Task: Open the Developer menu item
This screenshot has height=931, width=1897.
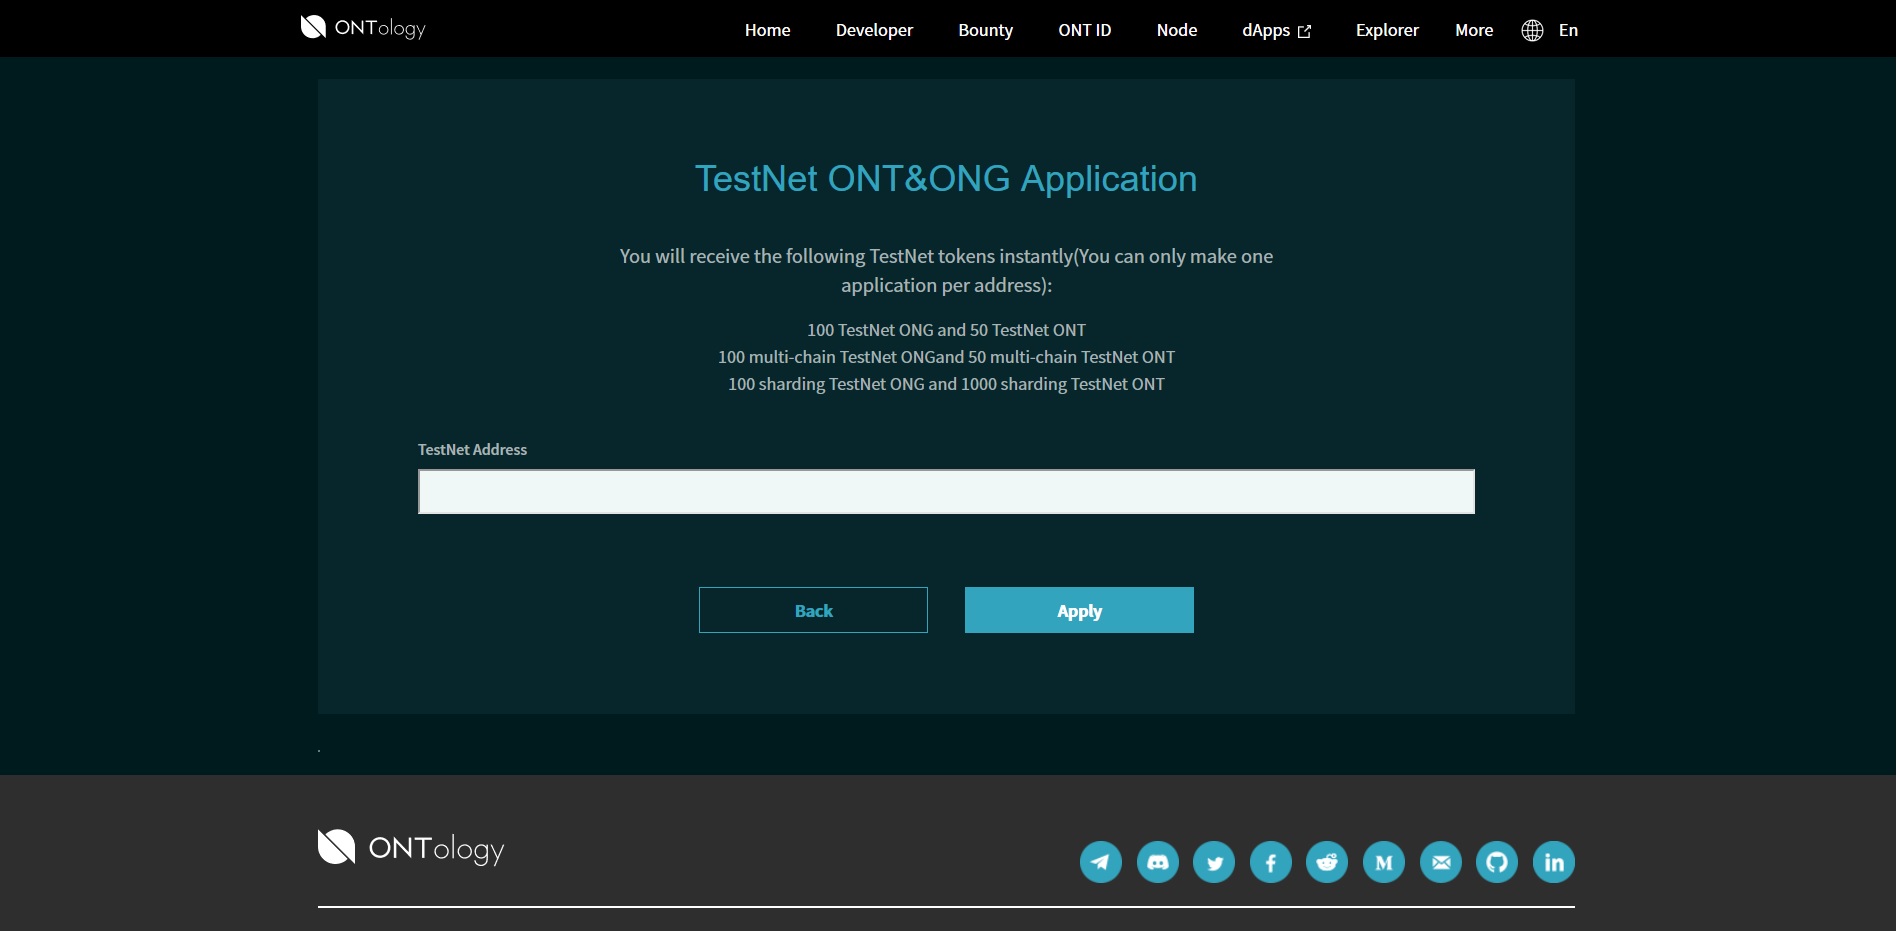Action: [874, 30]
